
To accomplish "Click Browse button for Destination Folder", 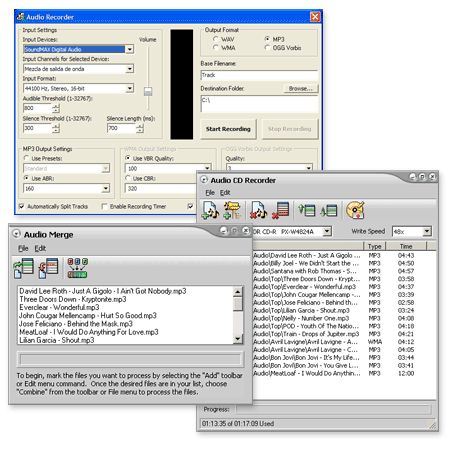I will coord(301,88).
